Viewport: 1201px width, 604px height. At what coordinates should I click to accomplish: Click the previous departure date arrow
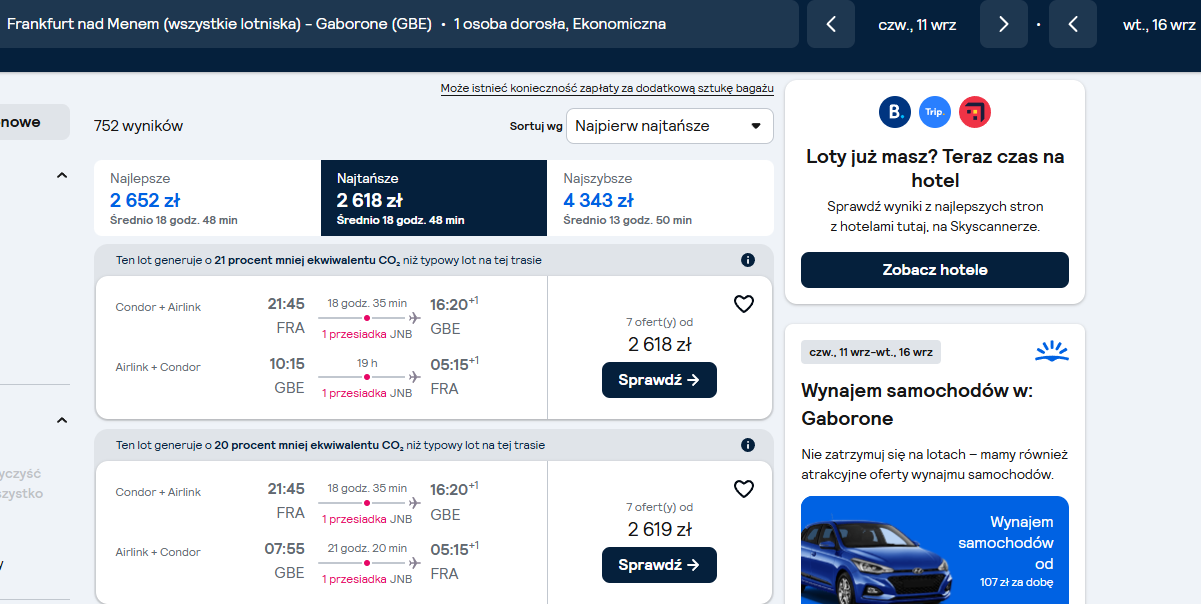(831, 24)
